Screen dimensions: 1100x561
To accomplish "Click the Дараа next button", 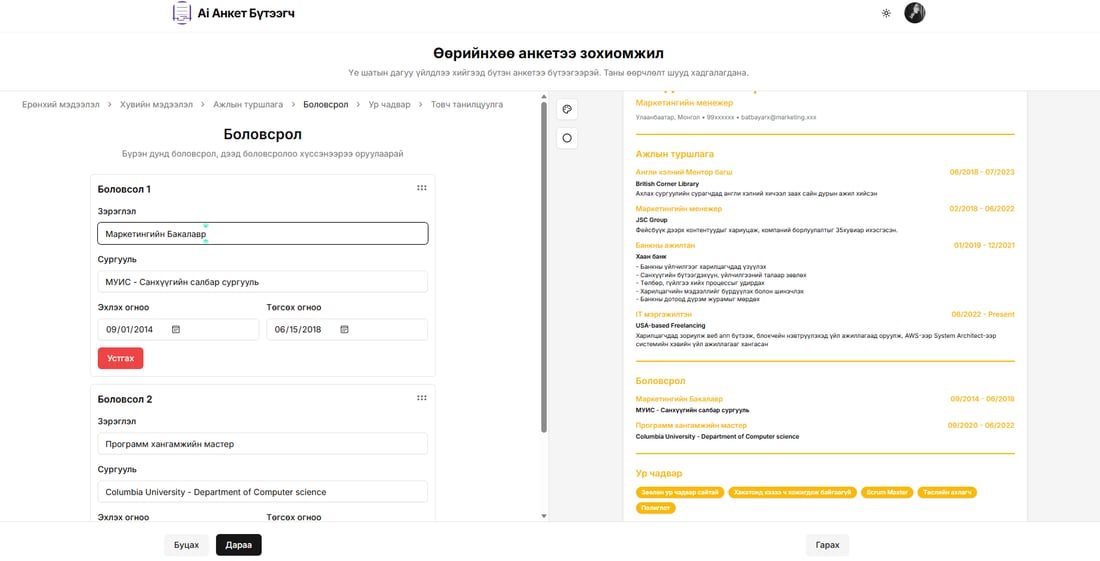I will pos(239,545).
